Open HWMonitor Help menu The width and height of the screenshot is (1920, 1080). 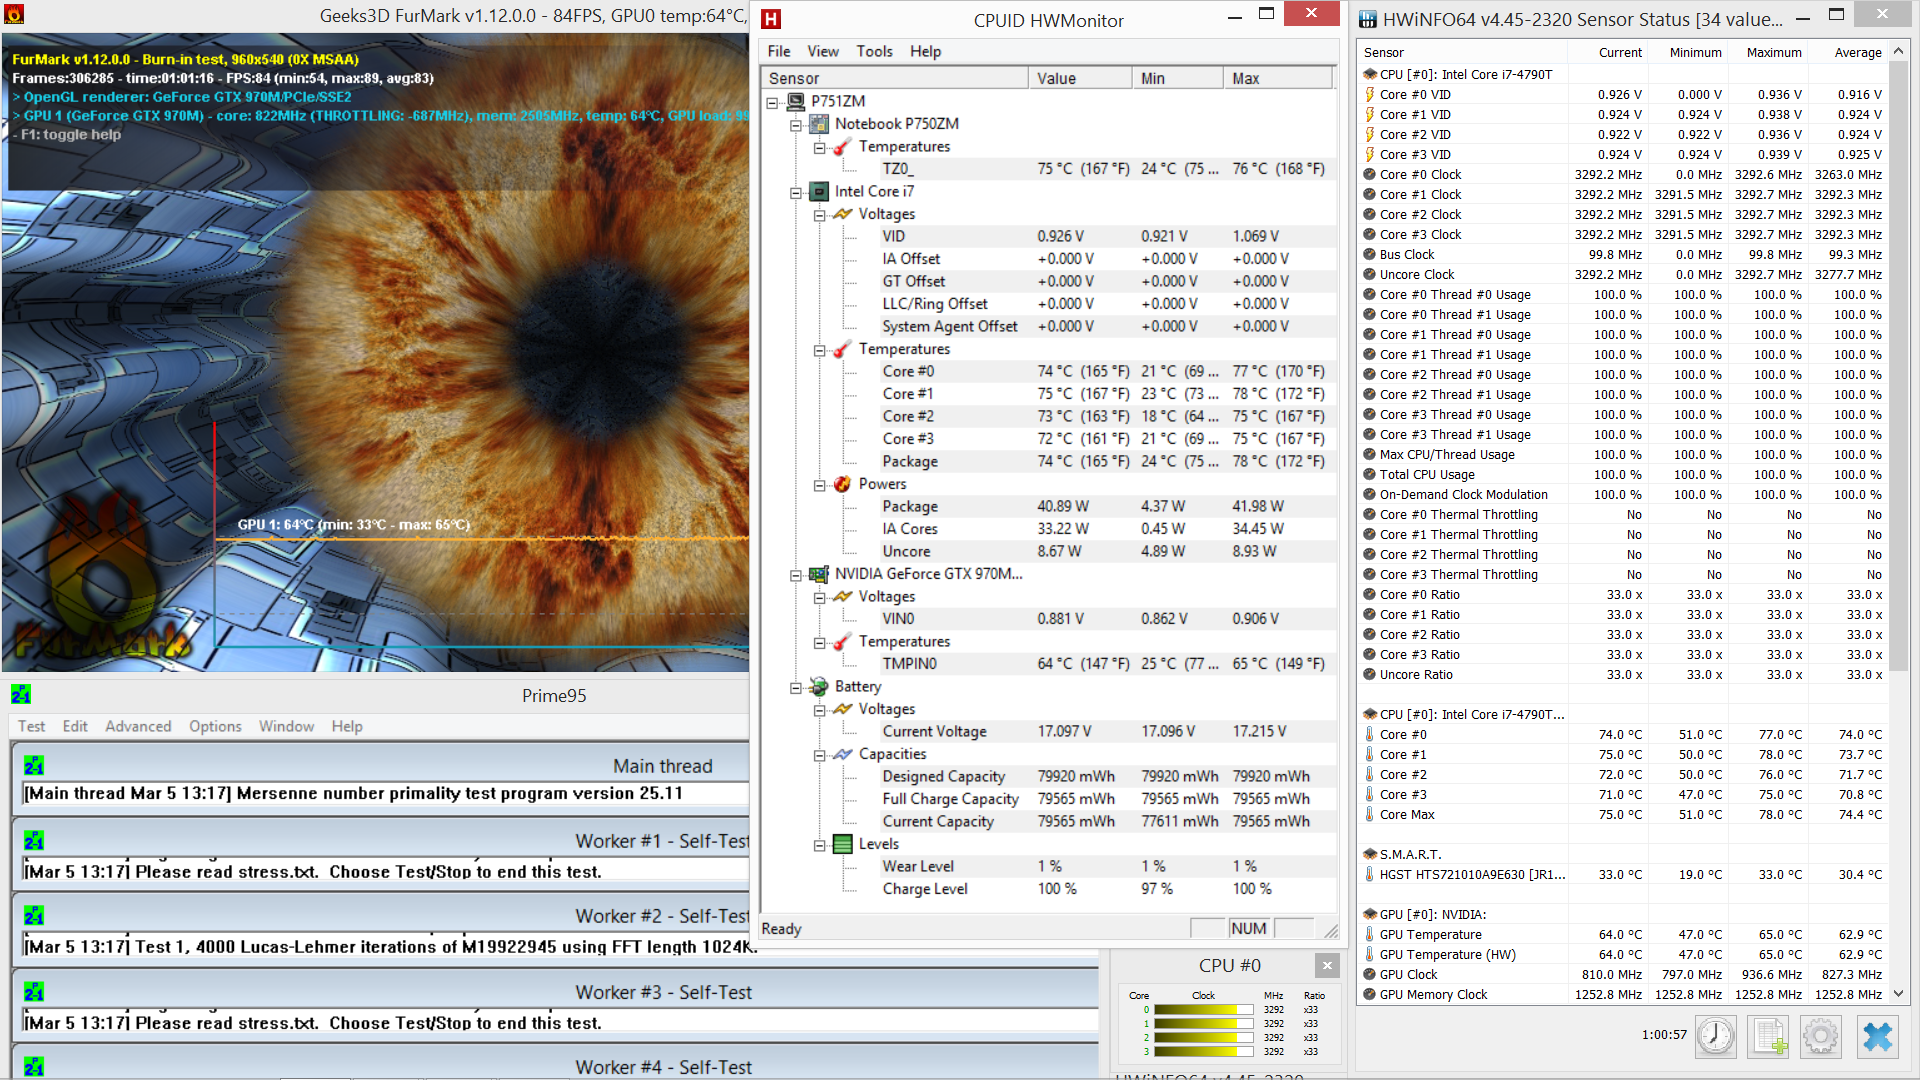(x=925, y=51)
